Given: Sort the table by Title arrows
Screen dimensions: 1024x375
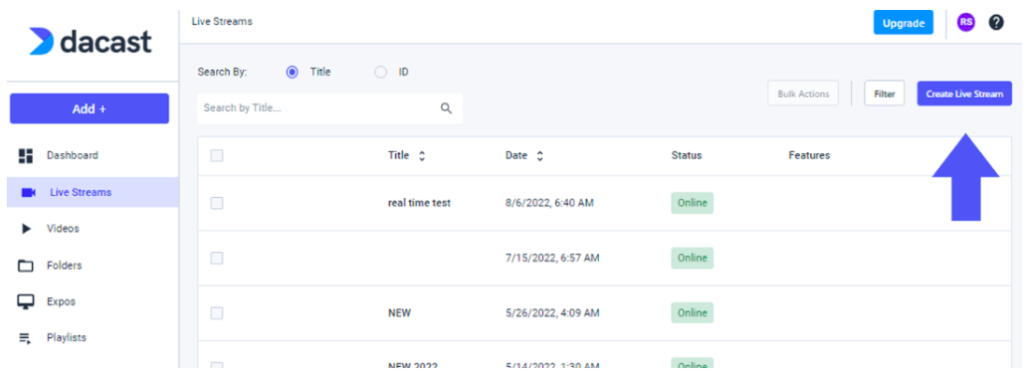Looking at the screenshot, I should point(422,156).
